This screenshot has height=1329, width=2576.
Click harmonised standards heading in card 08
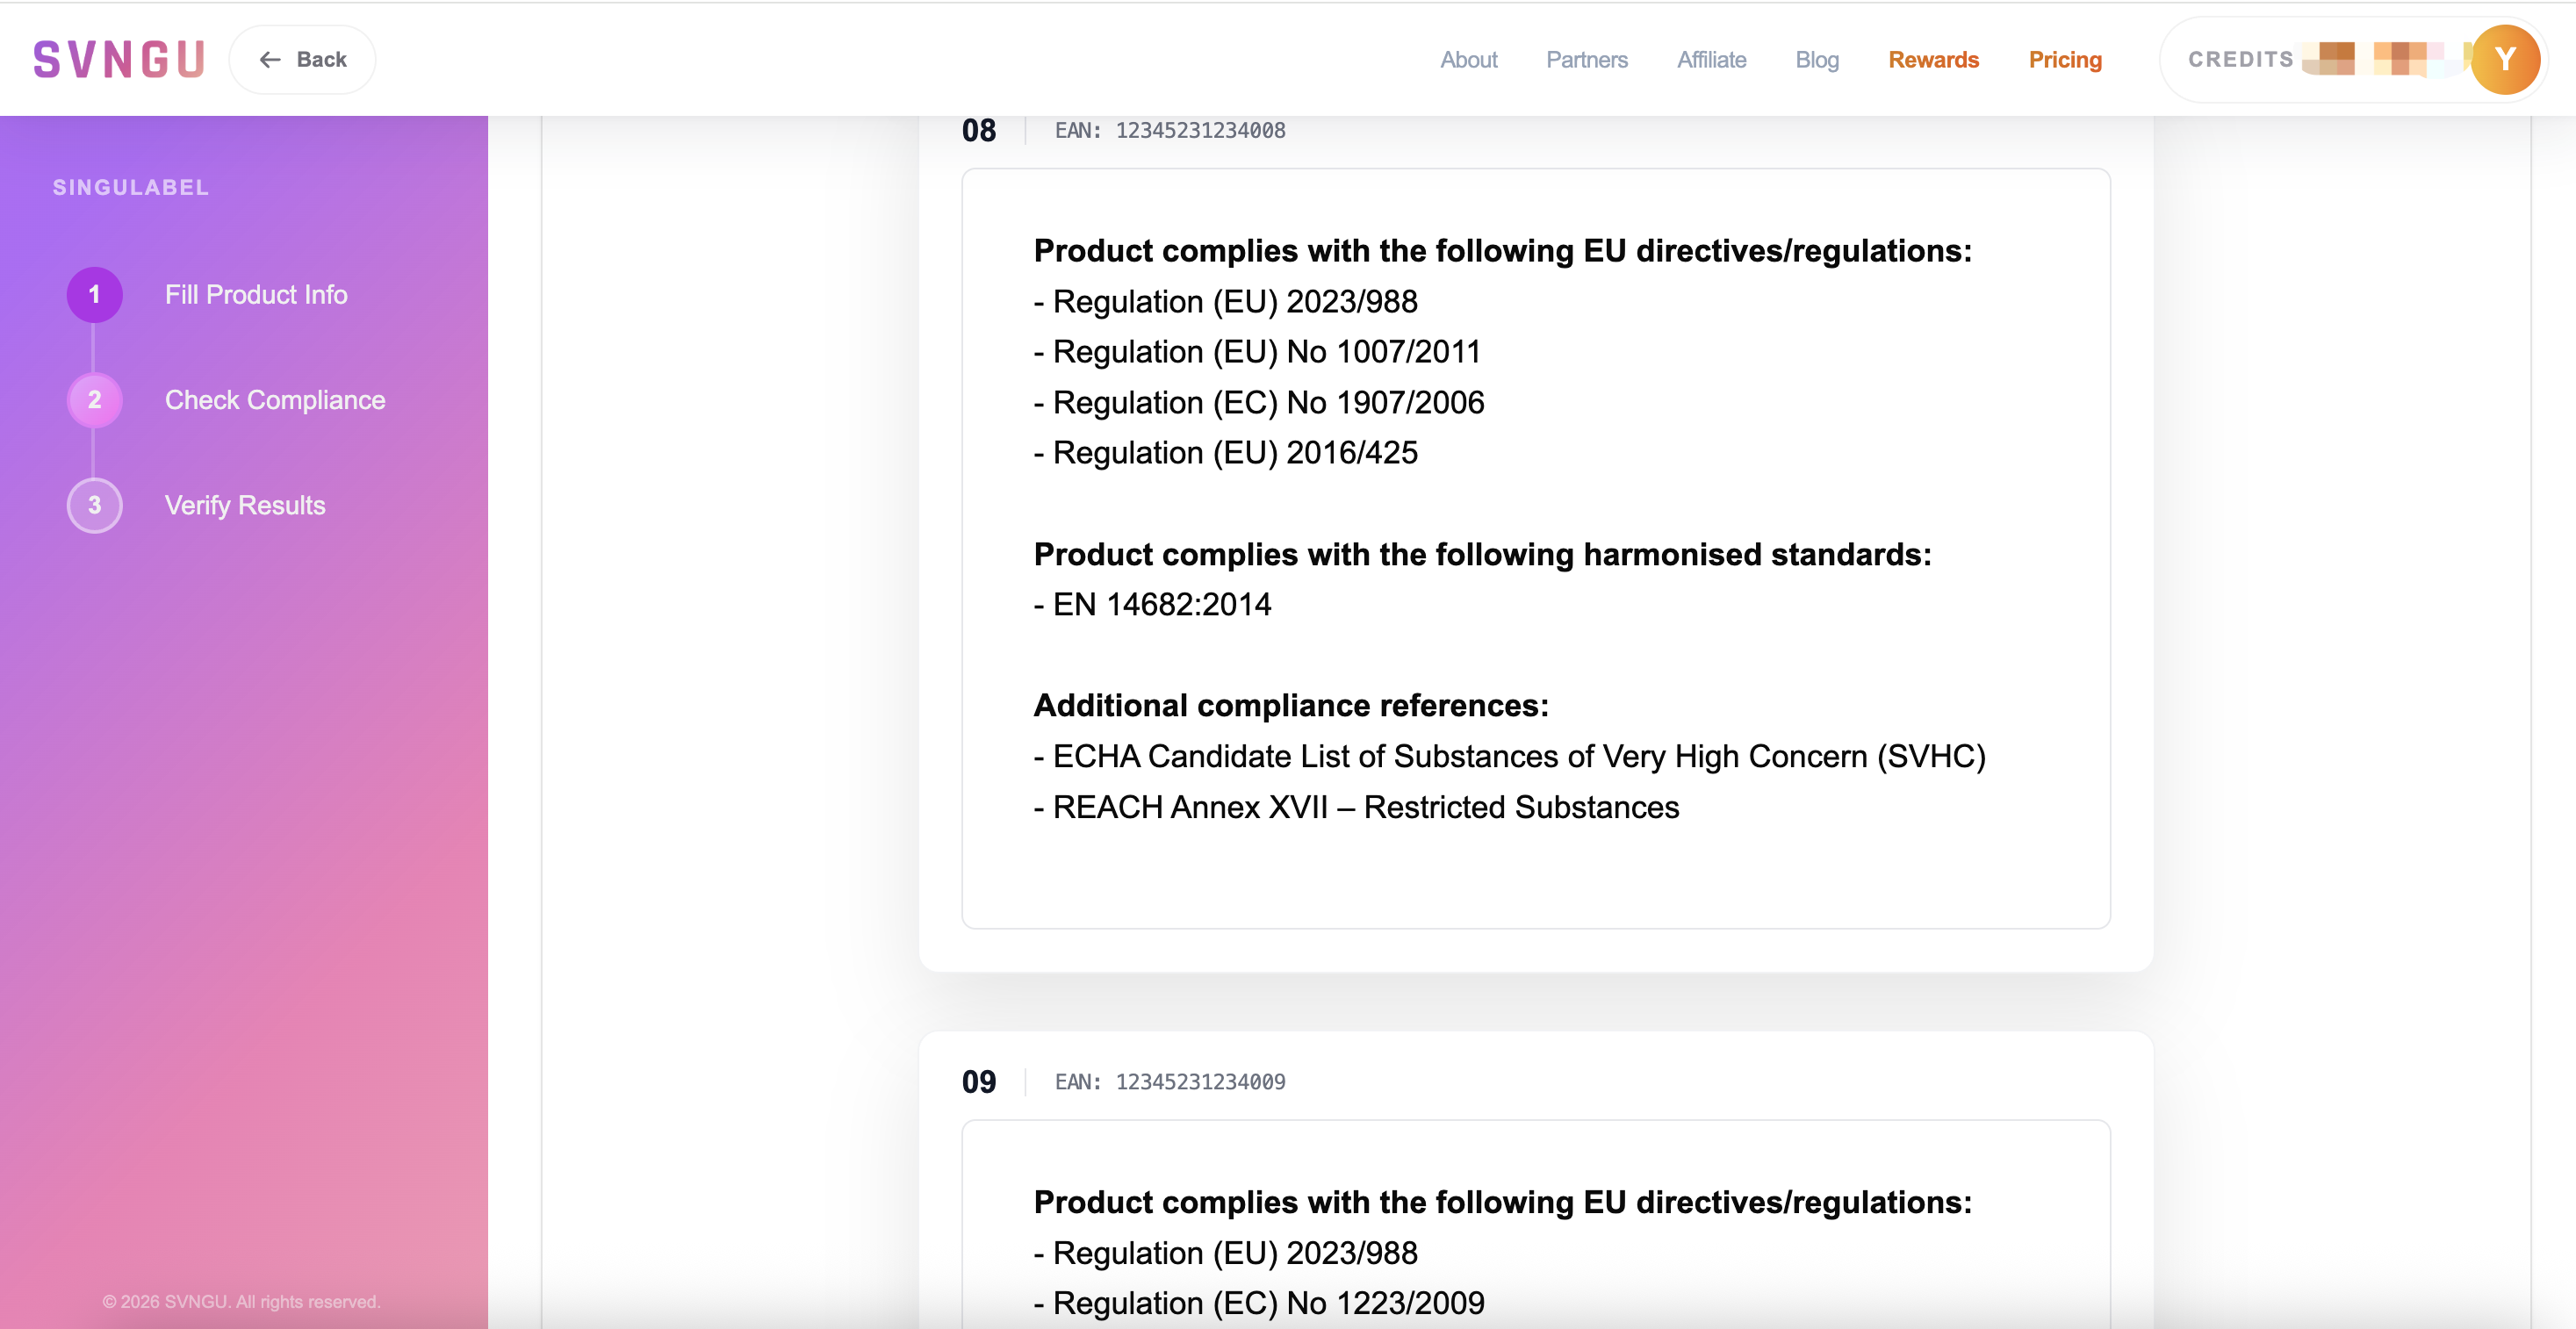1483,554
